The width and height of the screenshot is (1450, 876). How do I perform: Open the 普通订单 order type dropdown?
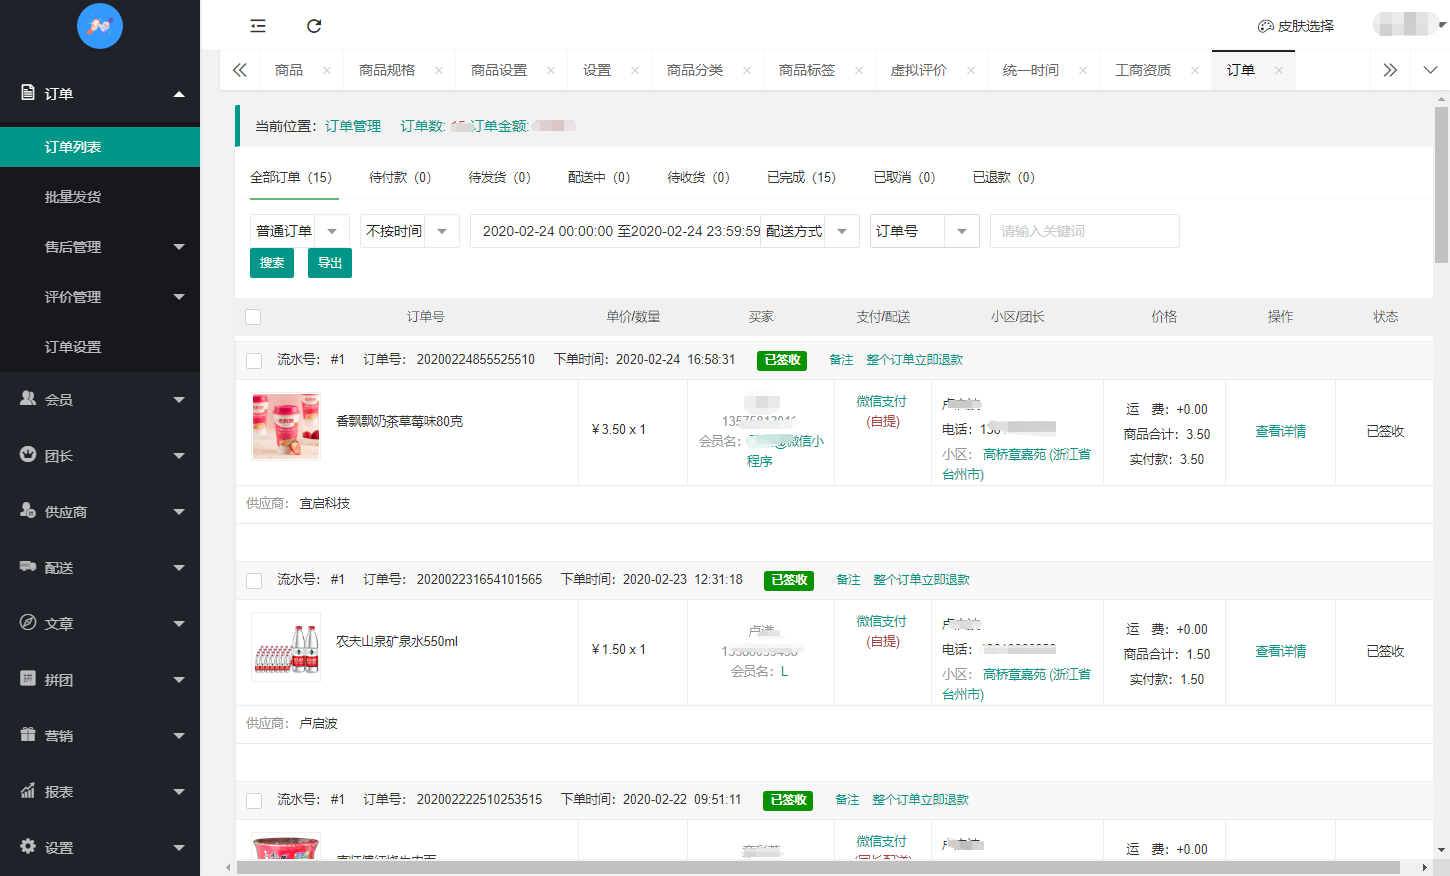300,231
